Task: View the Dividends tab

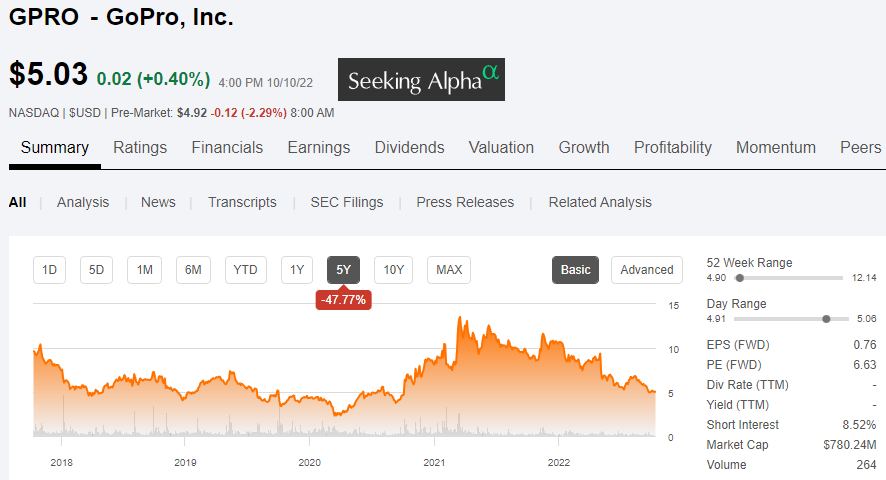Action: click(409, 147)
